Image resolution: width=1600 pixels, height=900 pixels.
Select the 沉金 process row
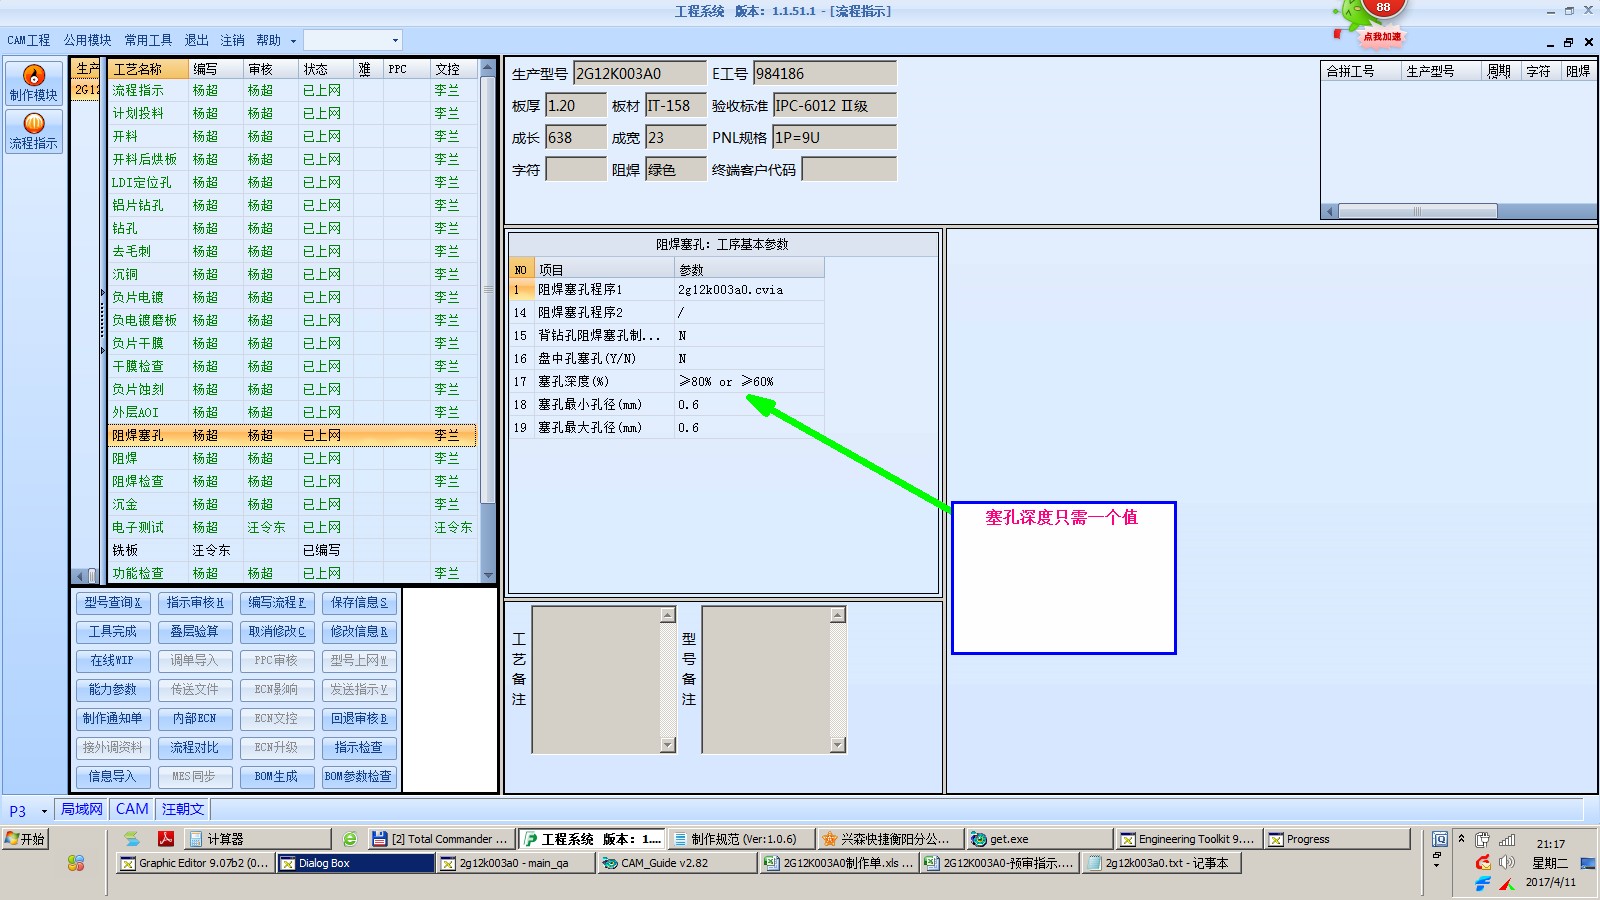[292, 504]
